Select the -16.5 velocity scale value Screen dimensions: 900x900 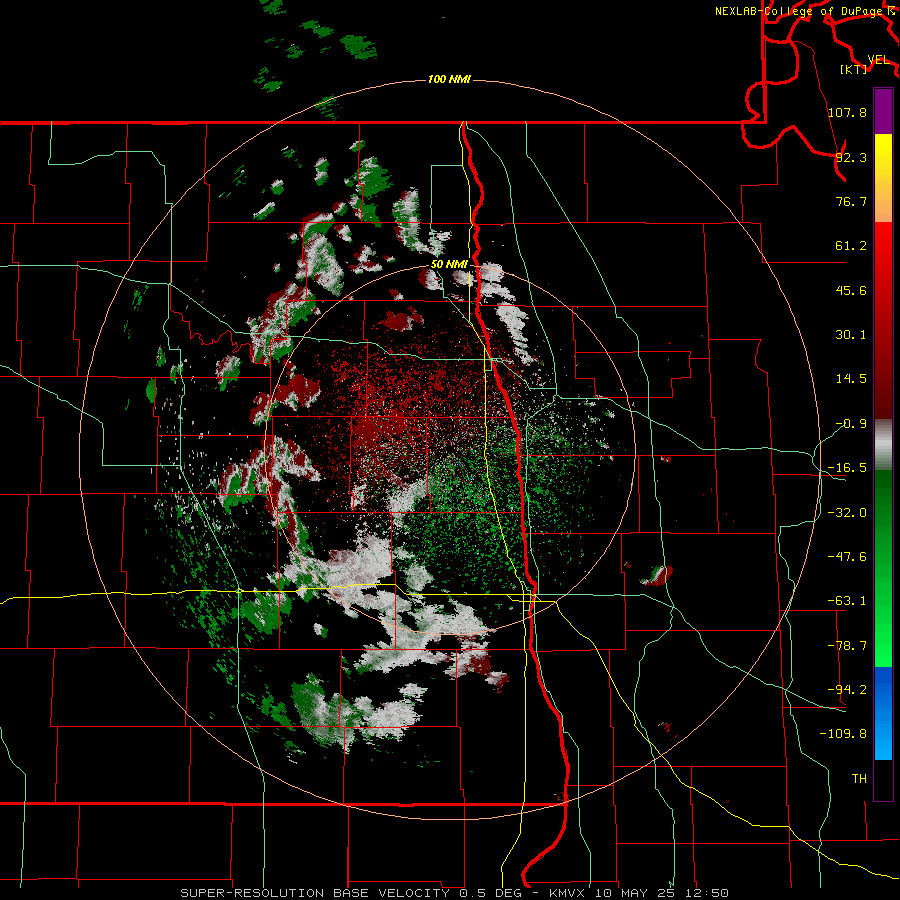[847, 468]
